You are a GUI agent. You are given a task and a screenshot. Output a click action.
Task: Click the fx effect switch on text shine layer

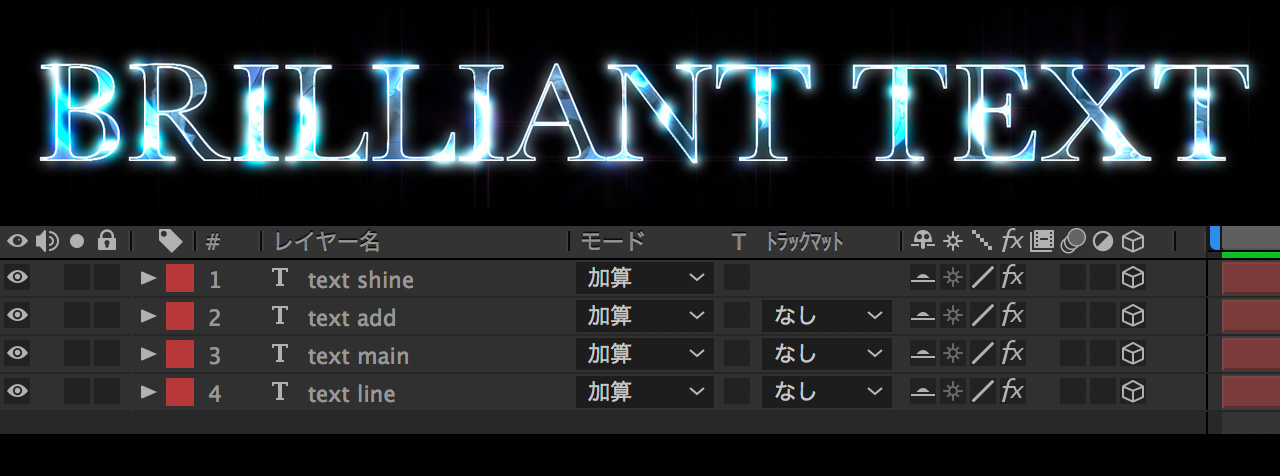click(1012, 279)
